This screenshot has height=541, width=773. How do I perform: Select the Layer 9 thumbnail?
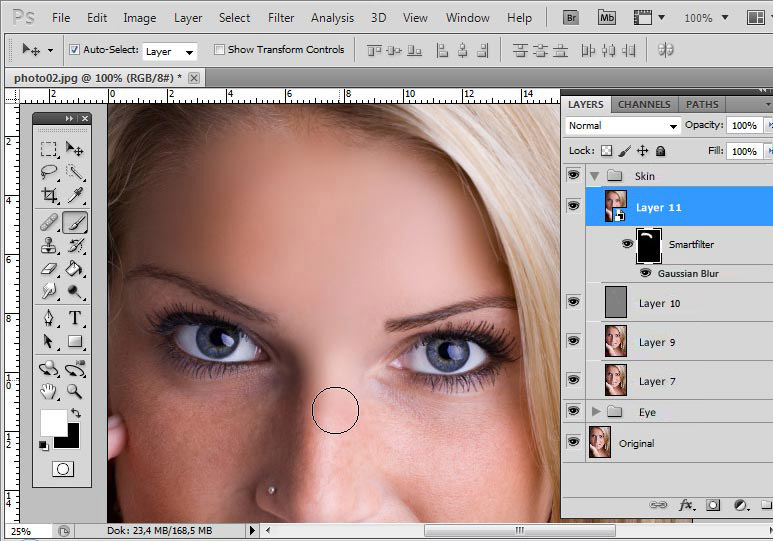pos(616,341)
